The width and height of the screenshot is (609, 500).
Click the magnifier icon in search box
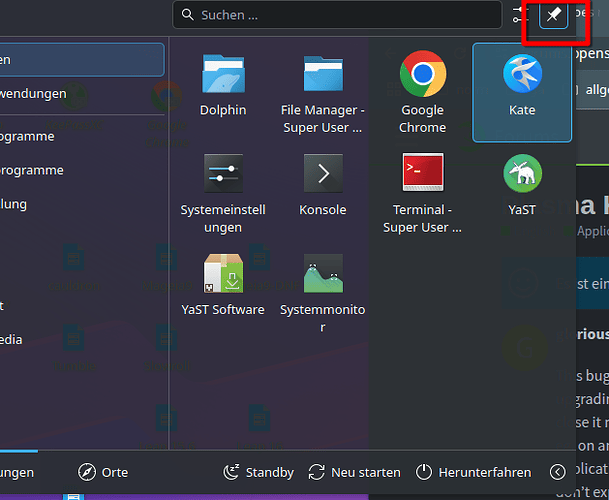point(188,15)
